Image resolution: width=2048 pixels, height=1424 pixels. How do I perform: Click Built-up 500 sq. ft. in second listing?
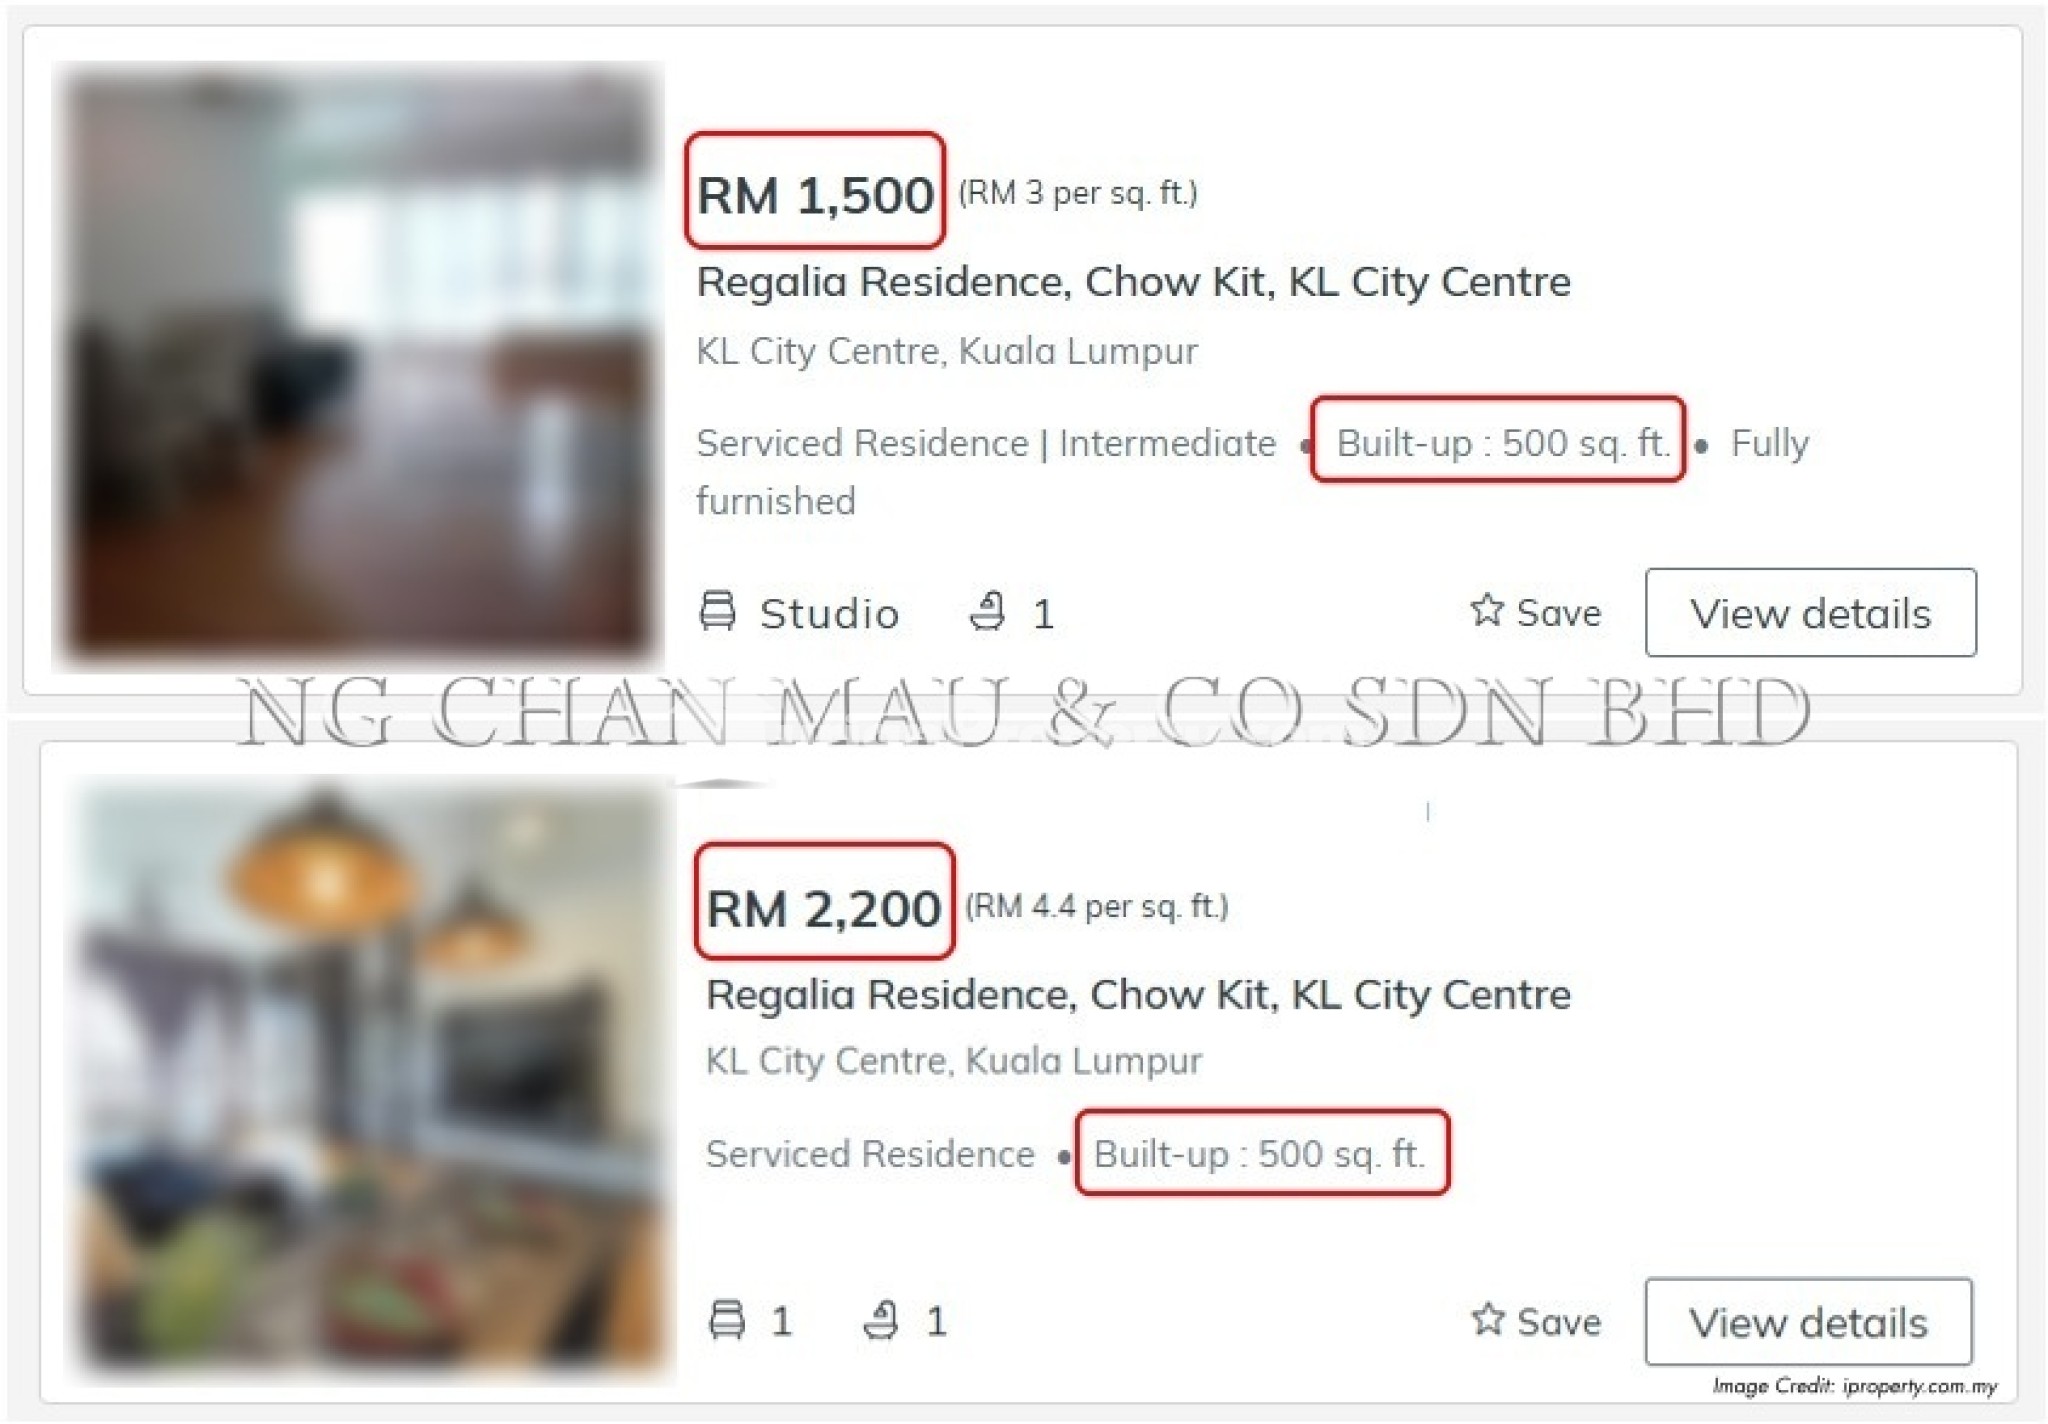pyautogui.click(x=1259, y=1153)
